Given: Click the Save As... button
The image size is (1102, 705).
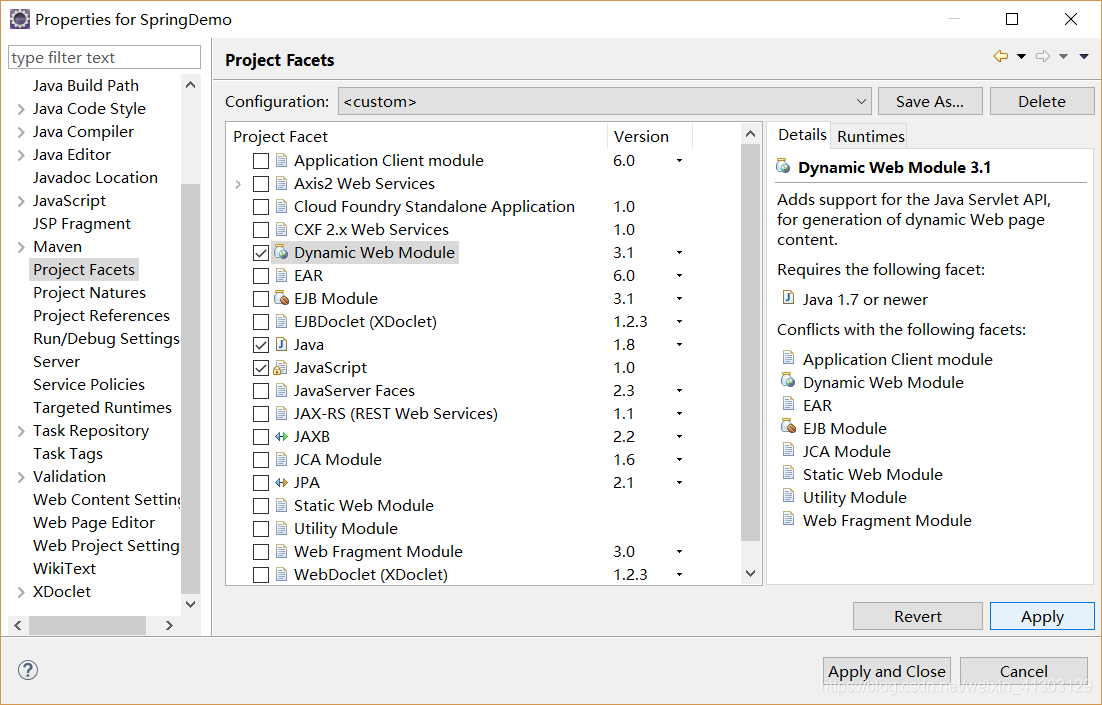Looking at the screenshot, I should click(929, 101).
